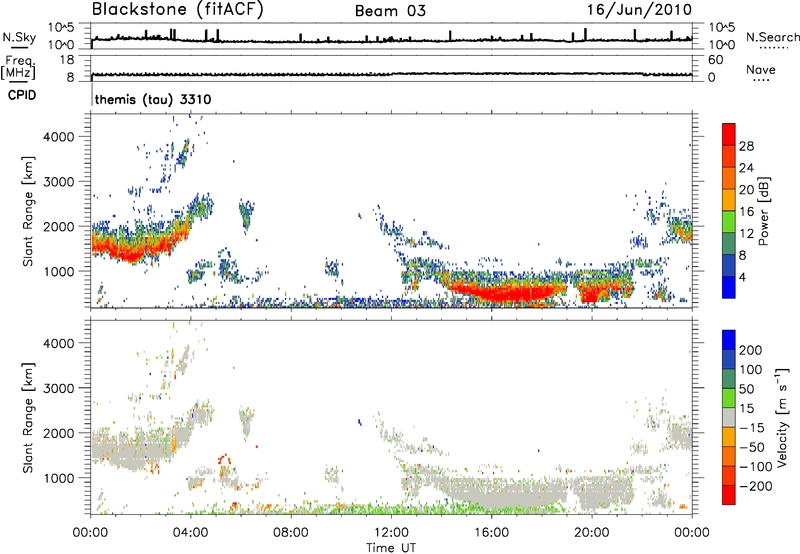Click the '12:00' time axis label

coord(391,533)
